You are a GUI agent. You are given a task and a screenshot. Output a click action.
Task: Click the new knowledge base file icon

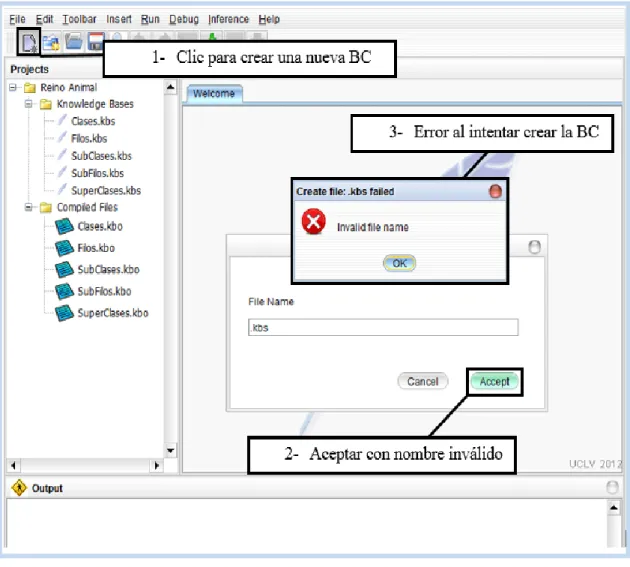(x=29, y=42)
